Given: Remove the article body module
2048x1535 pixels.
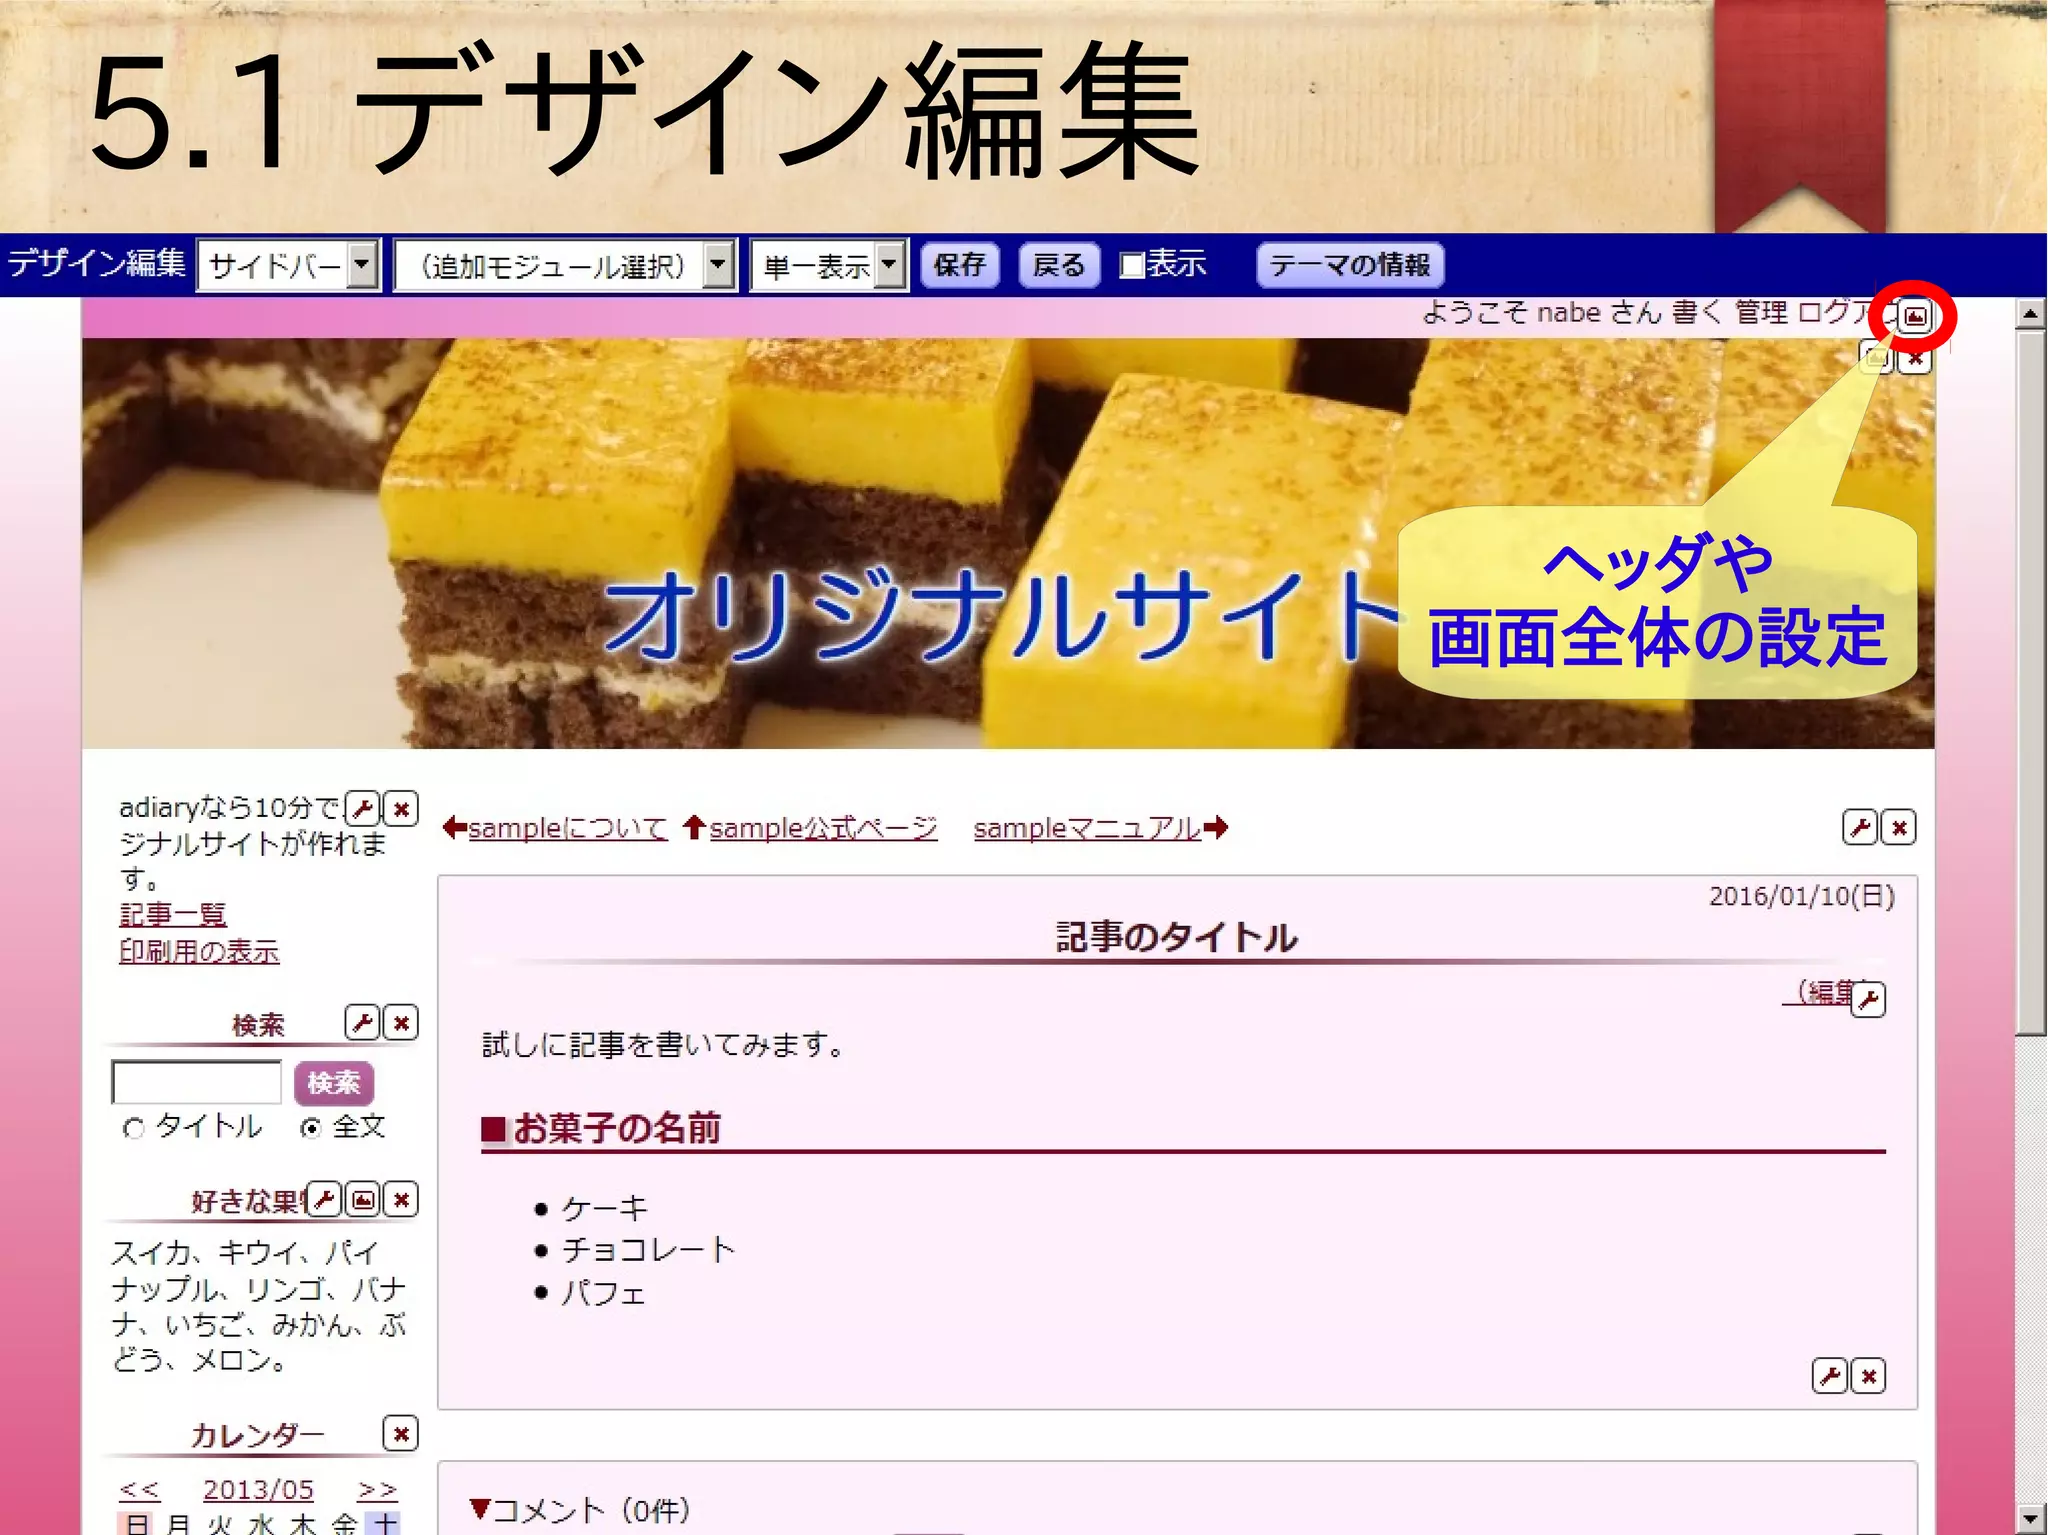Looking at the screenshot, I should tap(1868, 1376).
